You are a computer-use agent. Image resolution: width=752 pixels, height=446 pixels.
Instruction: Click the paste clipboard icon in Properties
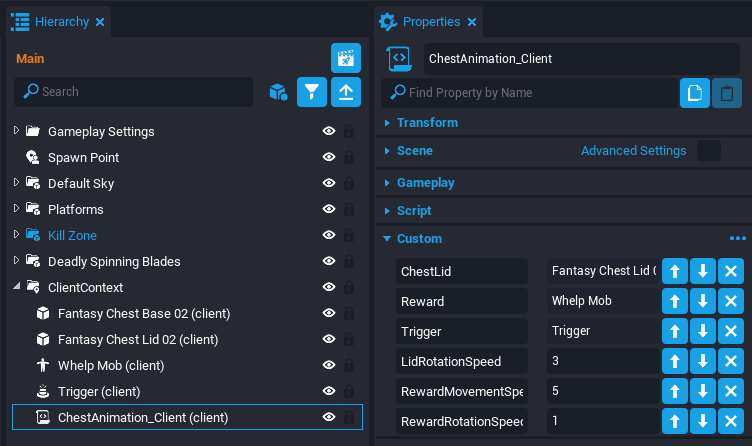pyautogui.click(x=727, y=93)
